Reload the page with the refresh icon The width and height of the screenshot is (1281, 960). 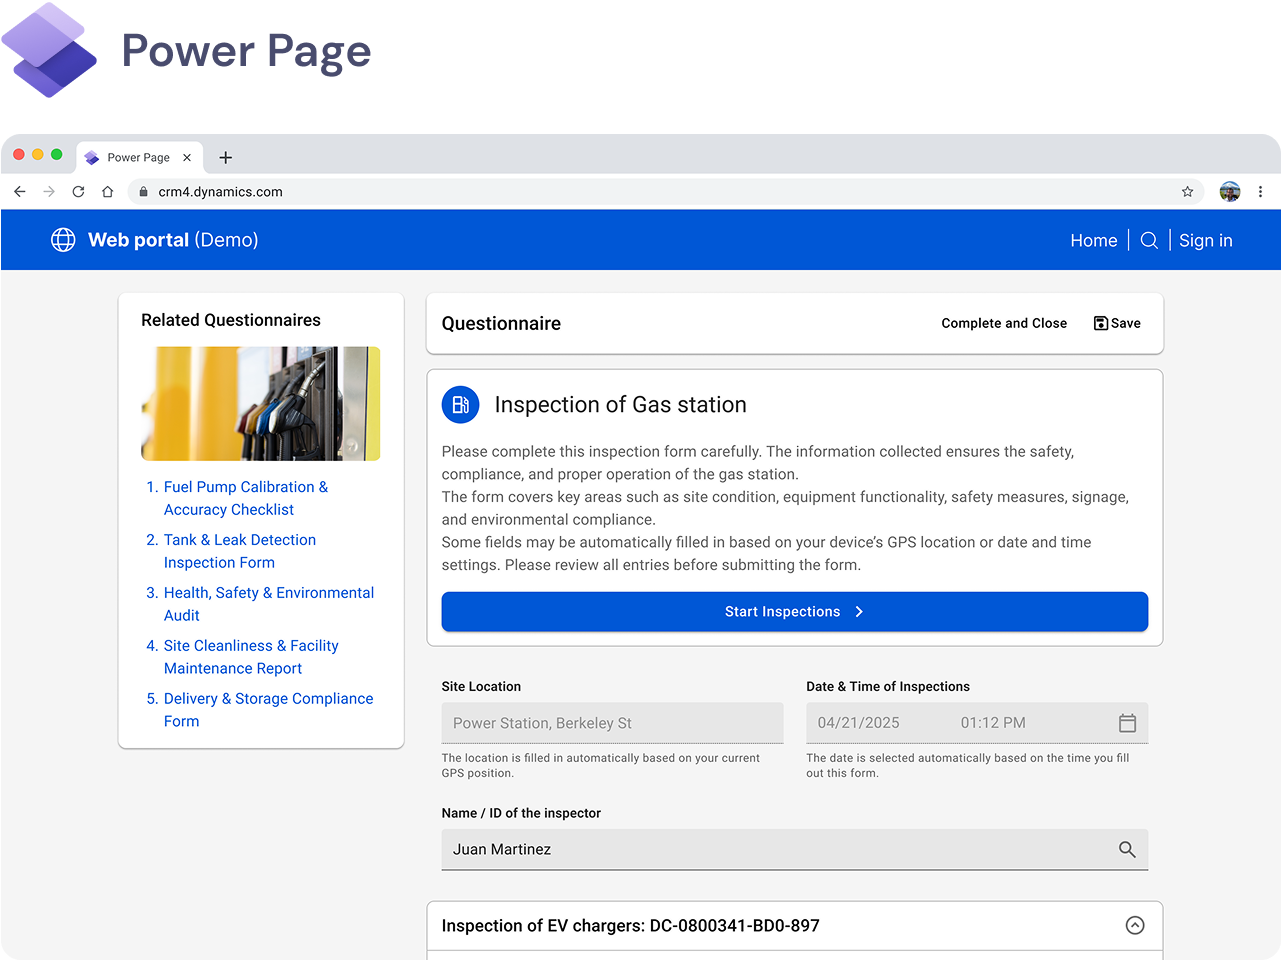pos(78,191)
